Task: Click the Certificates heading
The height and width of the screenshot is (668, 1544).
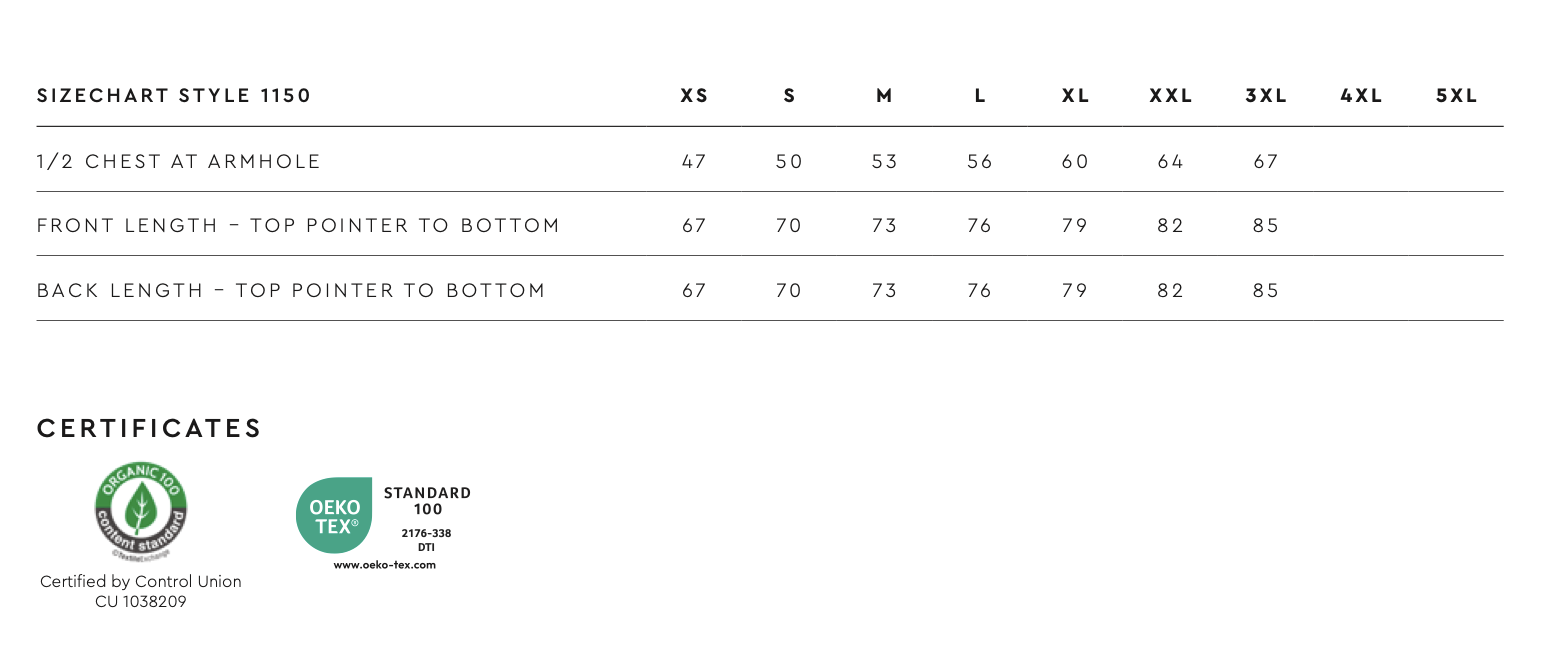Action: [x=149, y=428]
